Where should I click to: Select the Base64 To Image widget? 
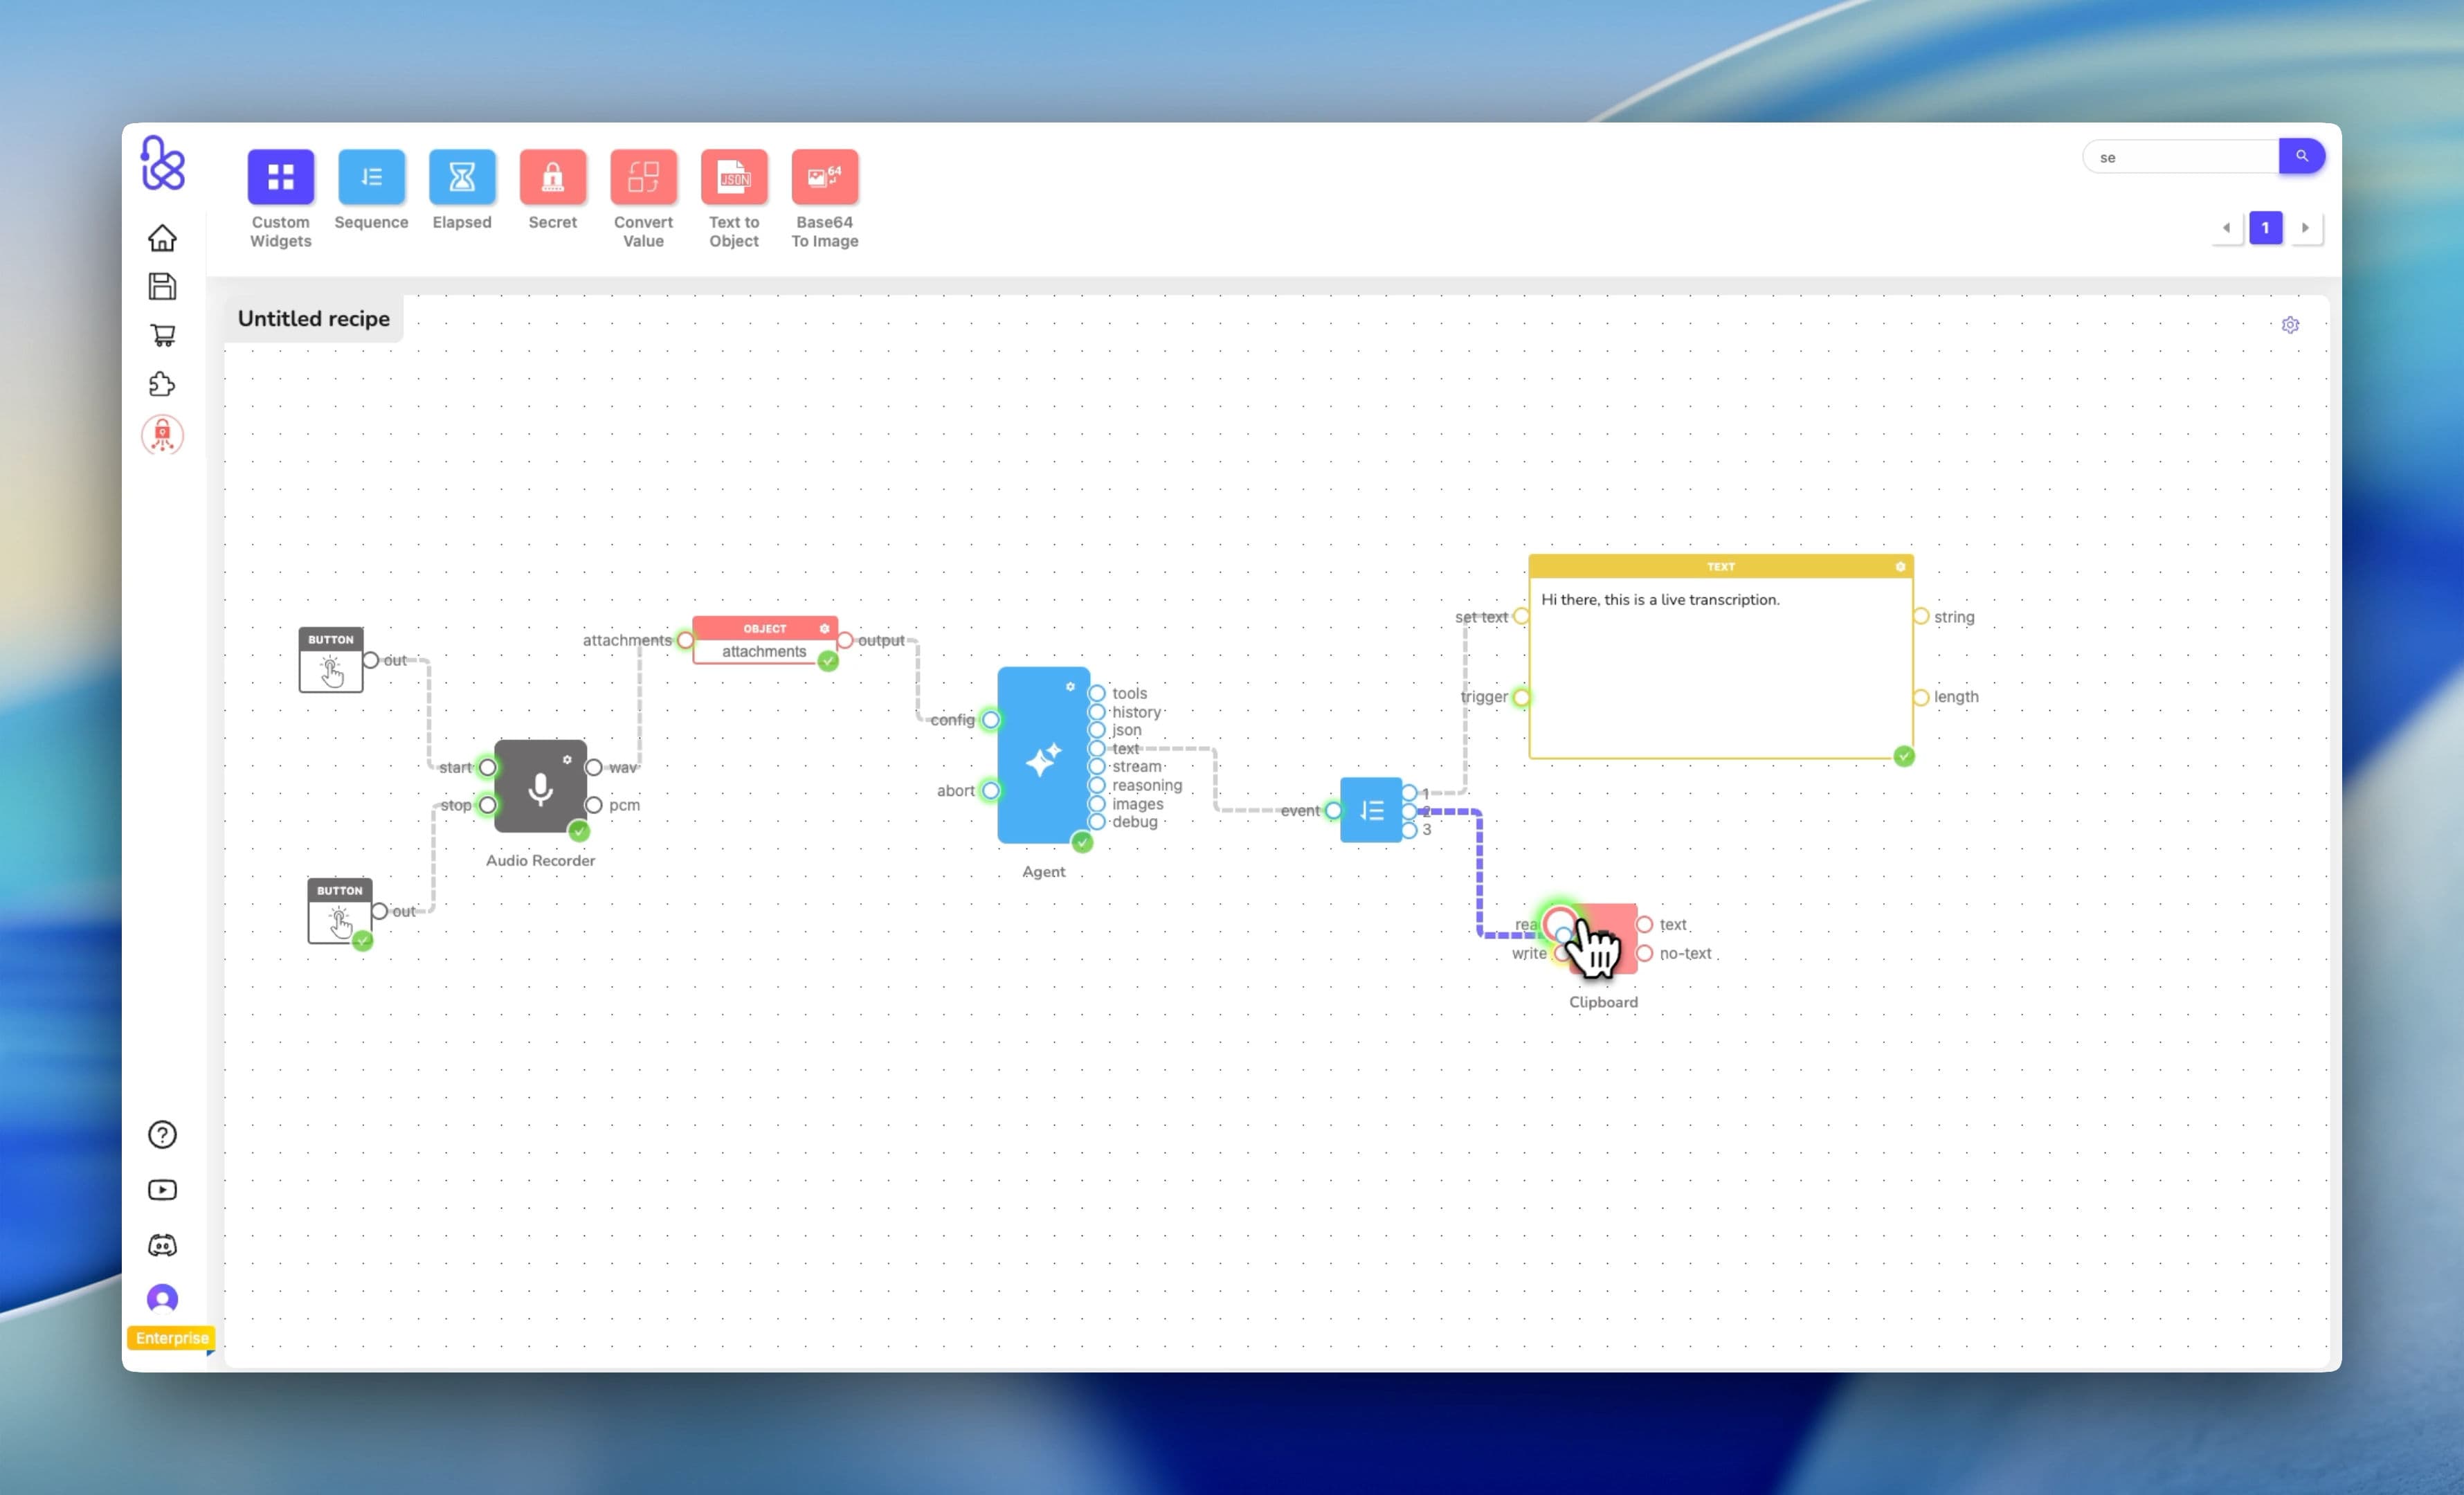(824, 178)
